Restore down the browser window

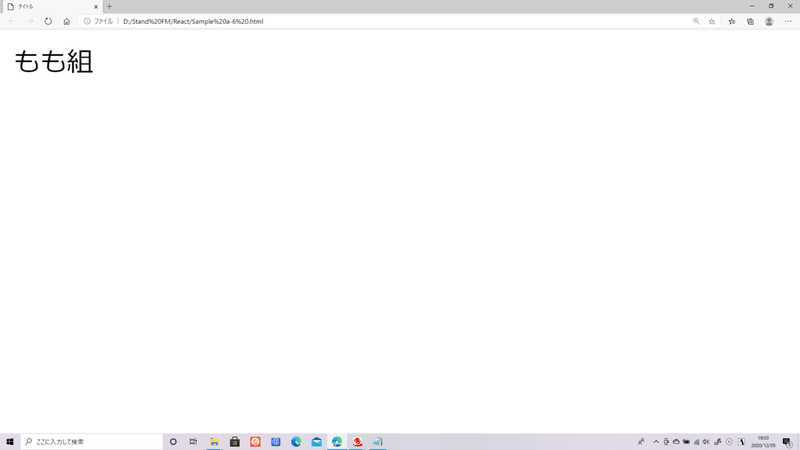pos(771,6)
